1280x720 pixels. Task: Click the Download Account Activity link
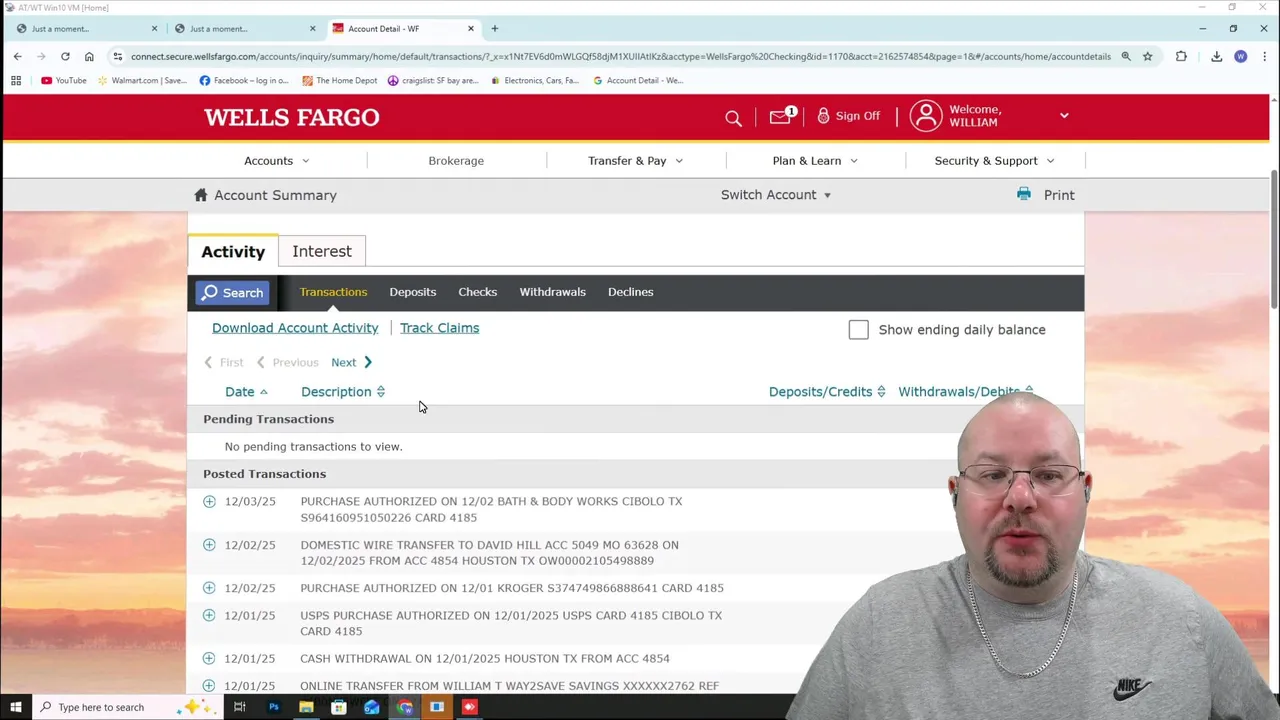(x=295, y=328)
